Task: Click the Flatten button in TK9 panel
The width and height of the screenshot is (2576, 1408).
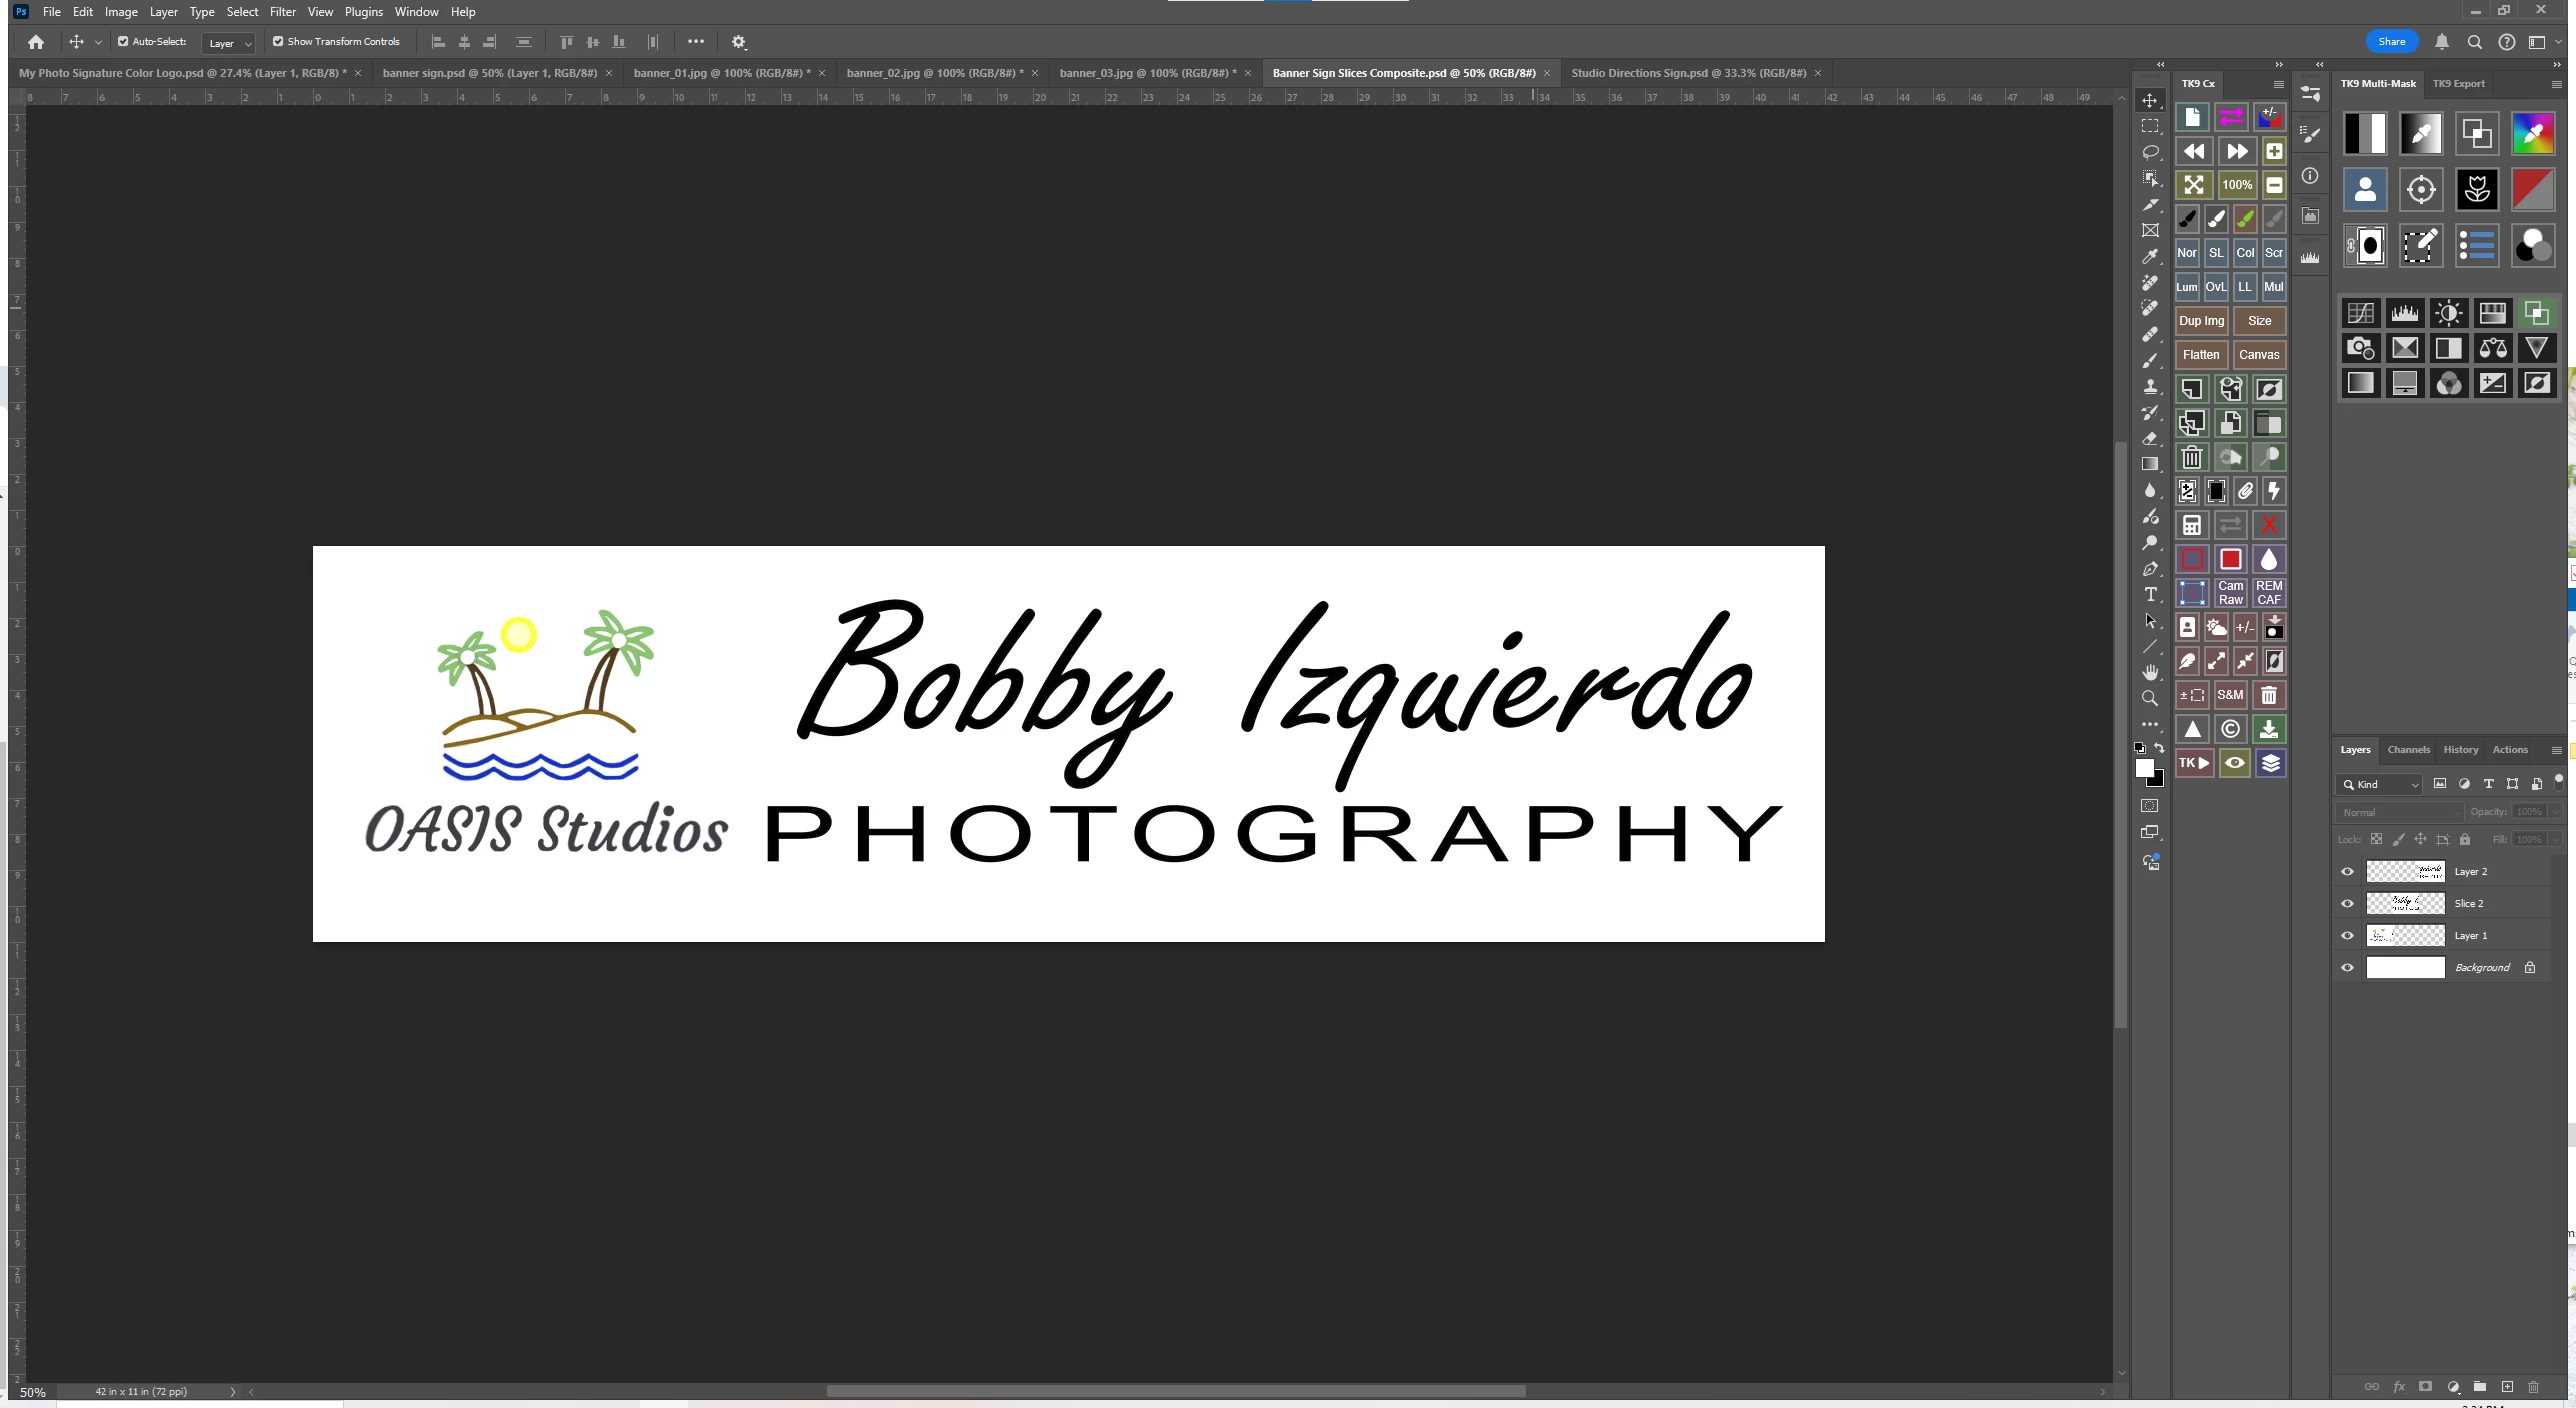Action: [x=2200, y=355]
